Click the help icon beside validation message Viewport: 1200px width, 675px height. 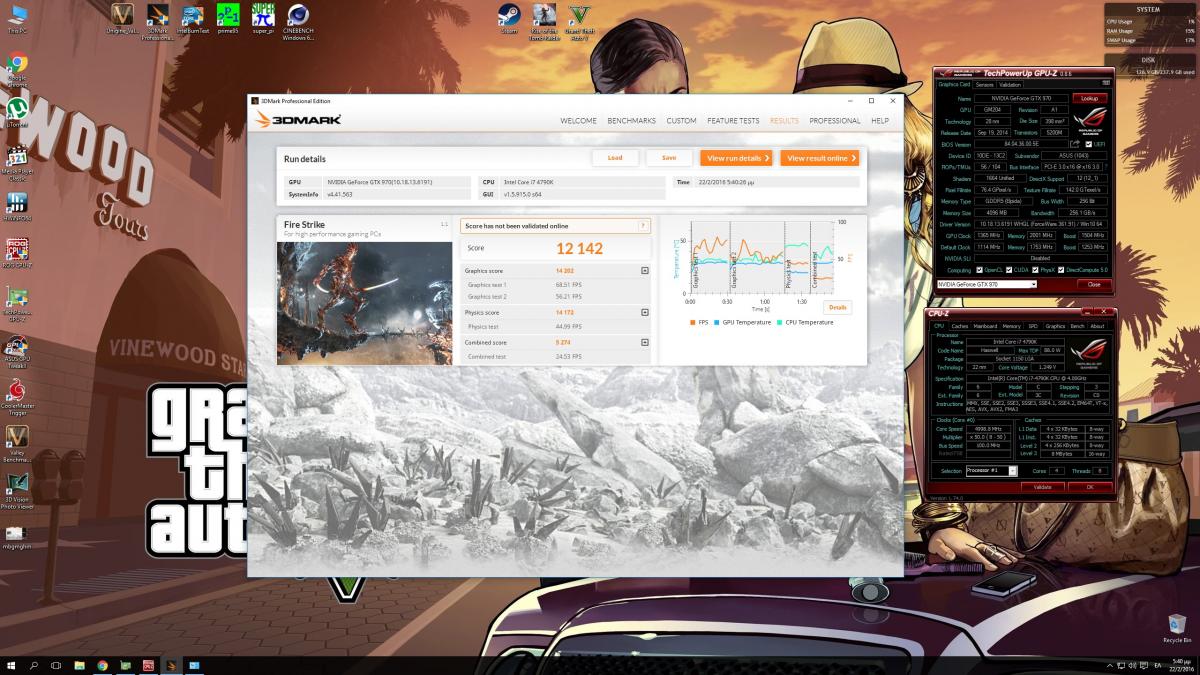(x=644, y=226)
